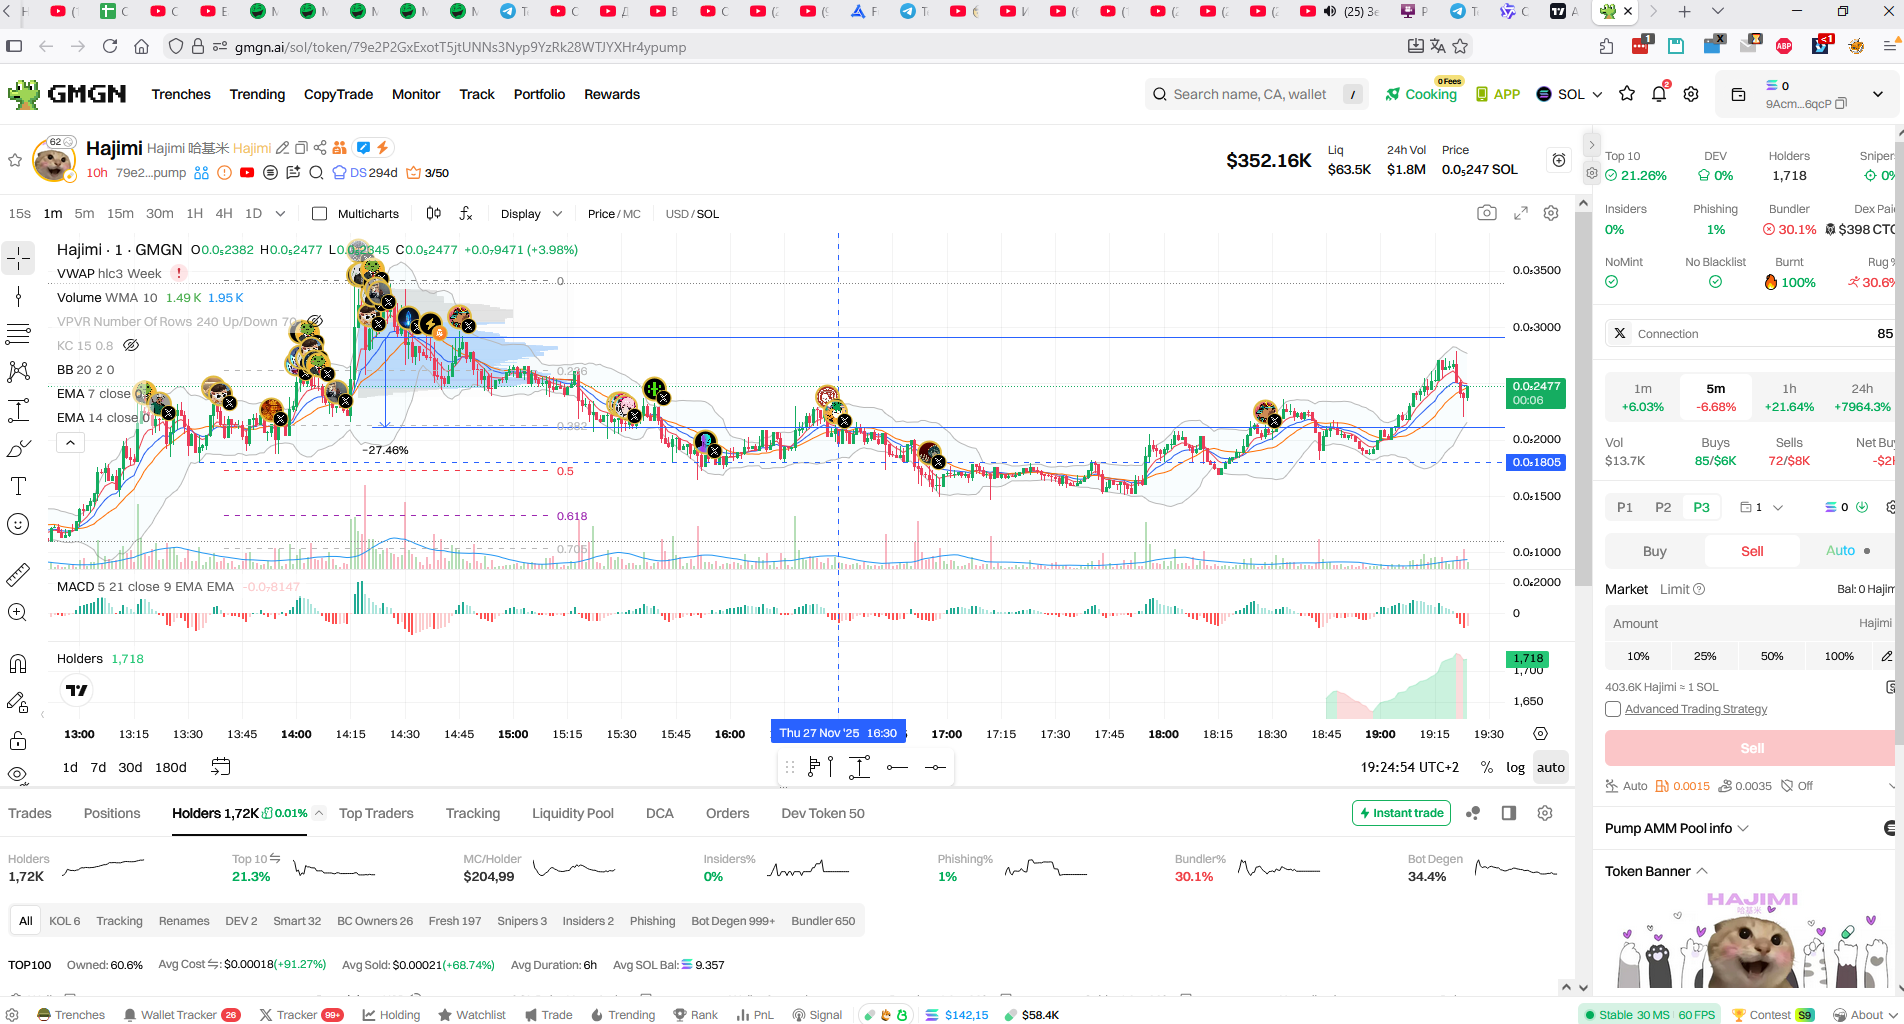Screen dimensions: 1904x1024
Task: Activate the ruler measure tool
Action: (18, 575)
